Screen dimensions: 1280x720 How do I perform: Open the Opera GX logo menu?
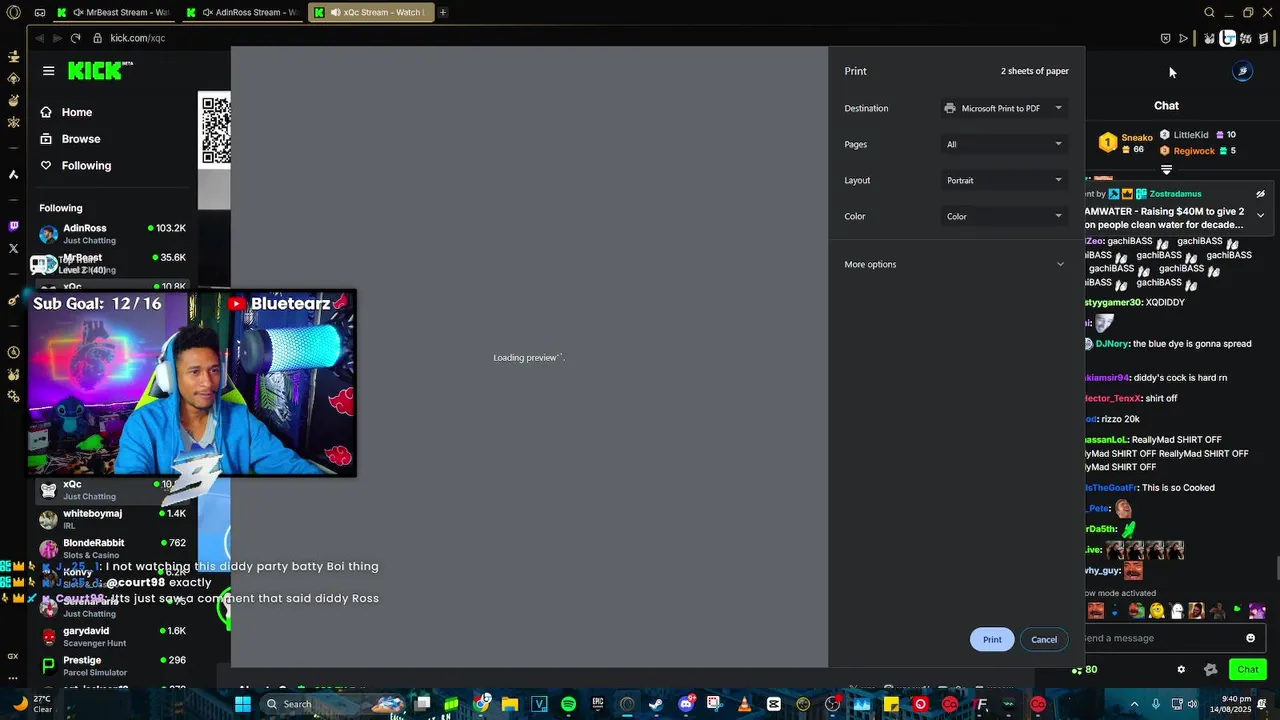click(x=13, y=12)
